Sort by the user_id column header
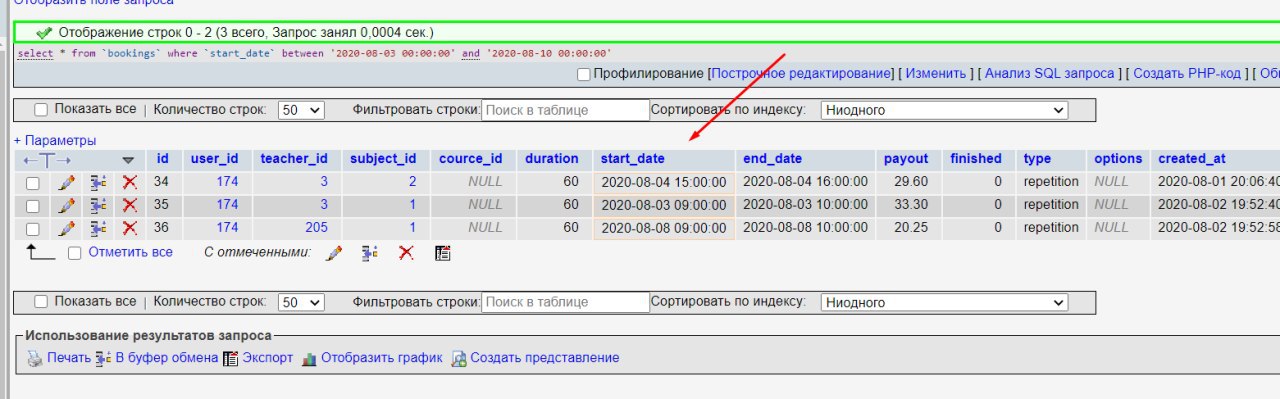The image size is (1280, 399). pyautogui.click(x=214, y=159)
